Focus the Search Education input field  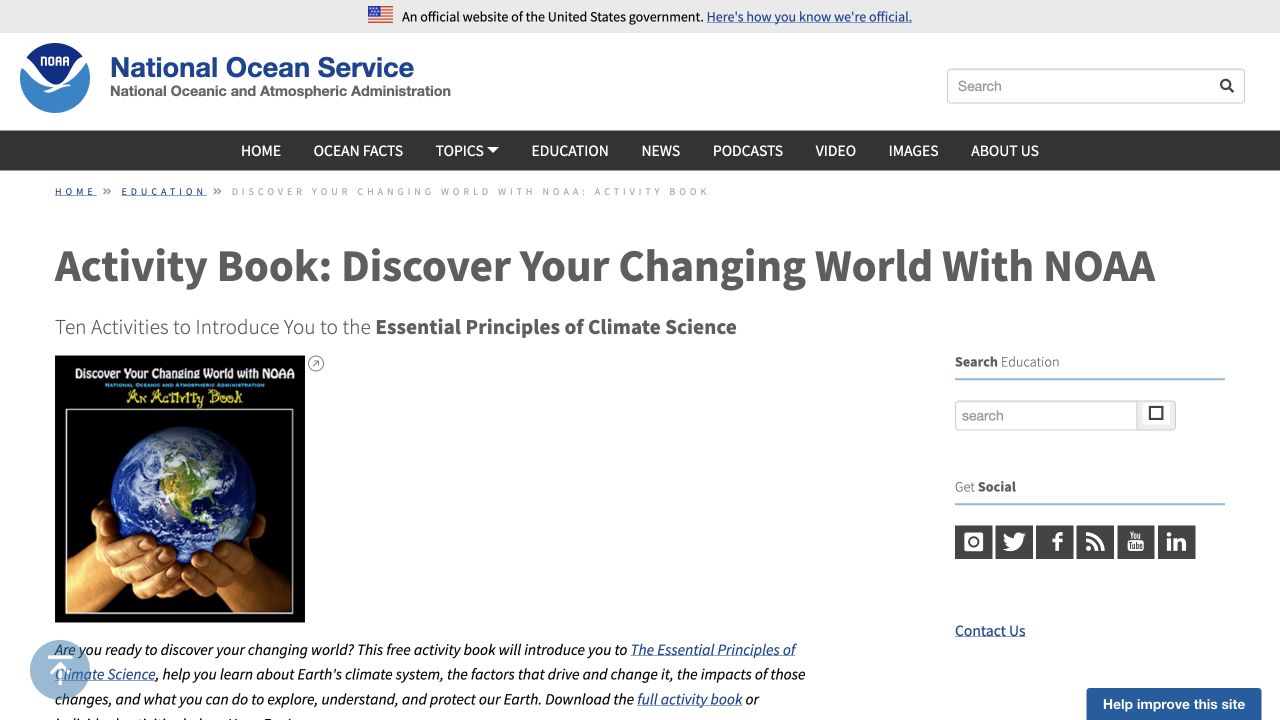1046,415
